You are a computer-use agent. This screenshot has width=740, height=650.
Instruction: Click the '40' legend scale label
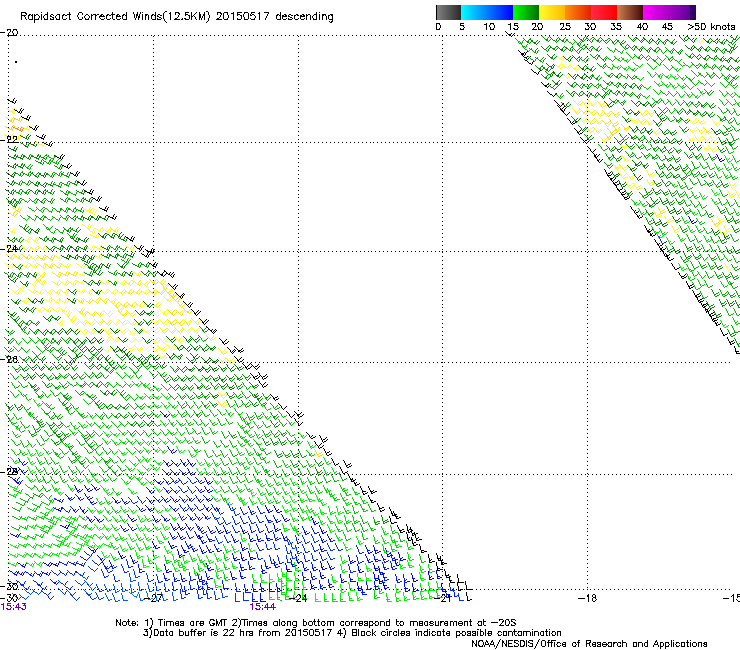pyautogui.click(x=642, y=27)
